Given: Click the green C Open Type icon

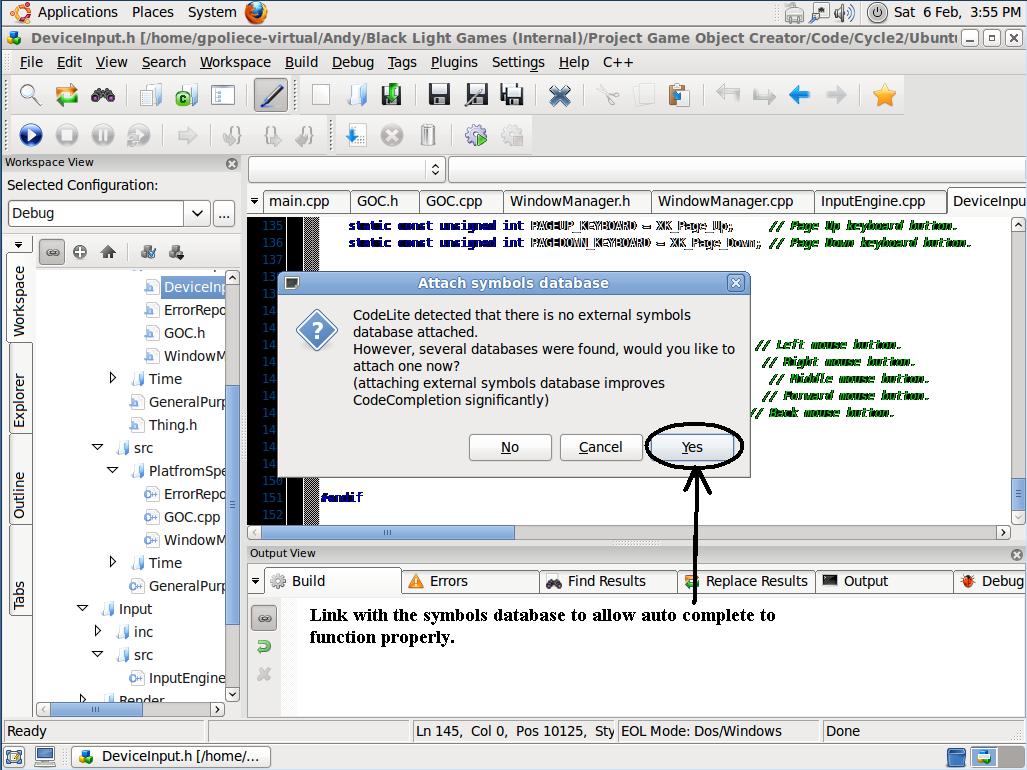Looking at the screenshot, I should pyautogui.click(x=186, y=96).
